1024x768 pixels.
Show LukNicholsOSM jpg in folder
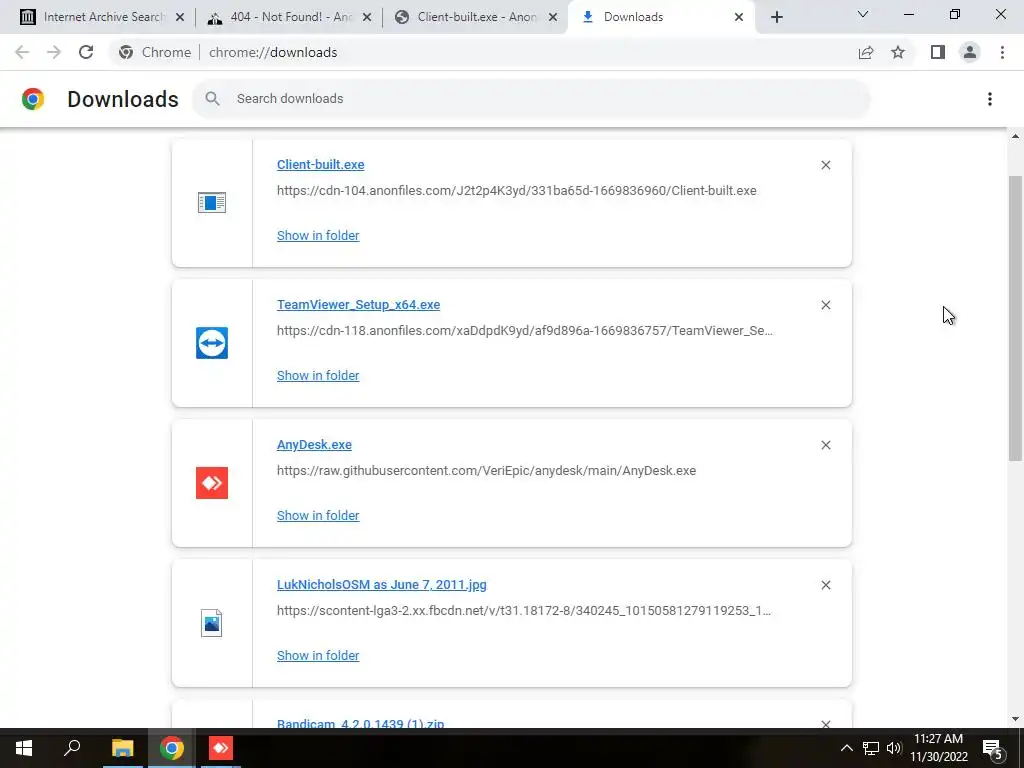[318, 656]
